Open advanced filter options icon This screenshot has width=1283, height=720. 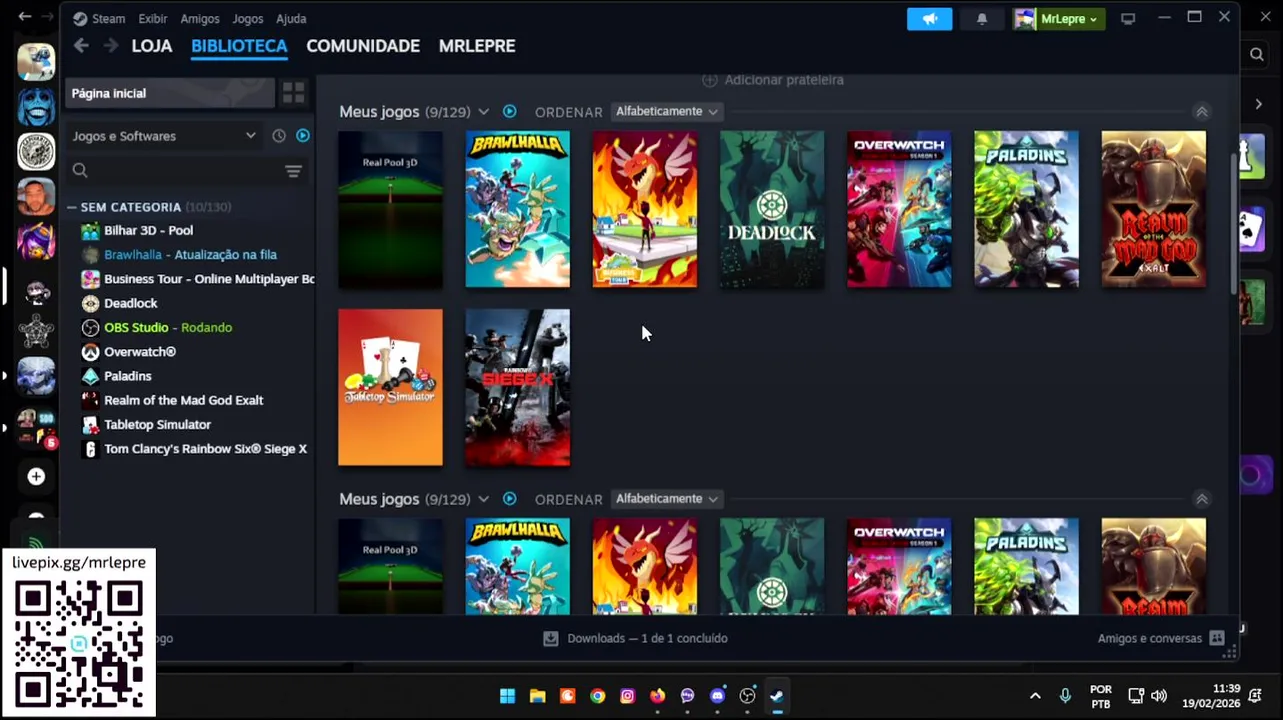point(294,171)
